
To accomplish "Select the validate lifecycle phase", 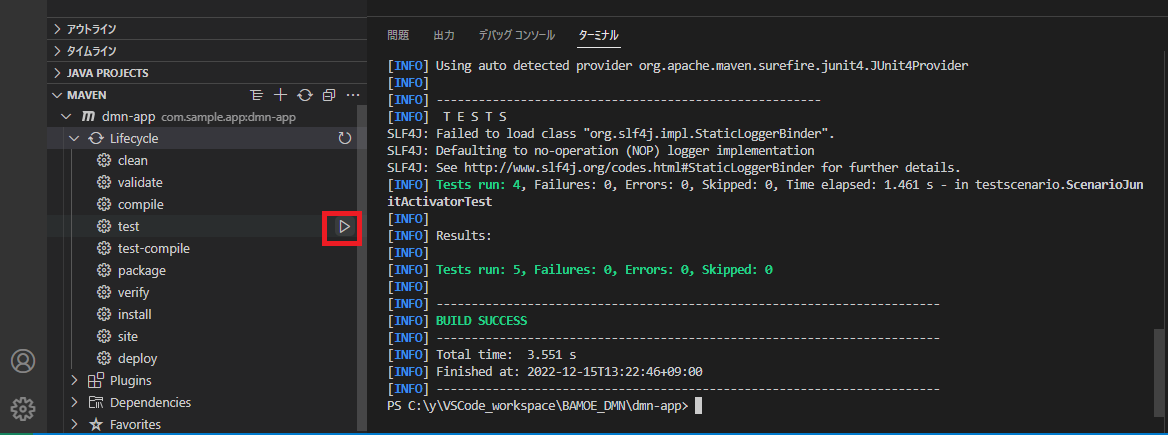I will click(x=140, y=182).
